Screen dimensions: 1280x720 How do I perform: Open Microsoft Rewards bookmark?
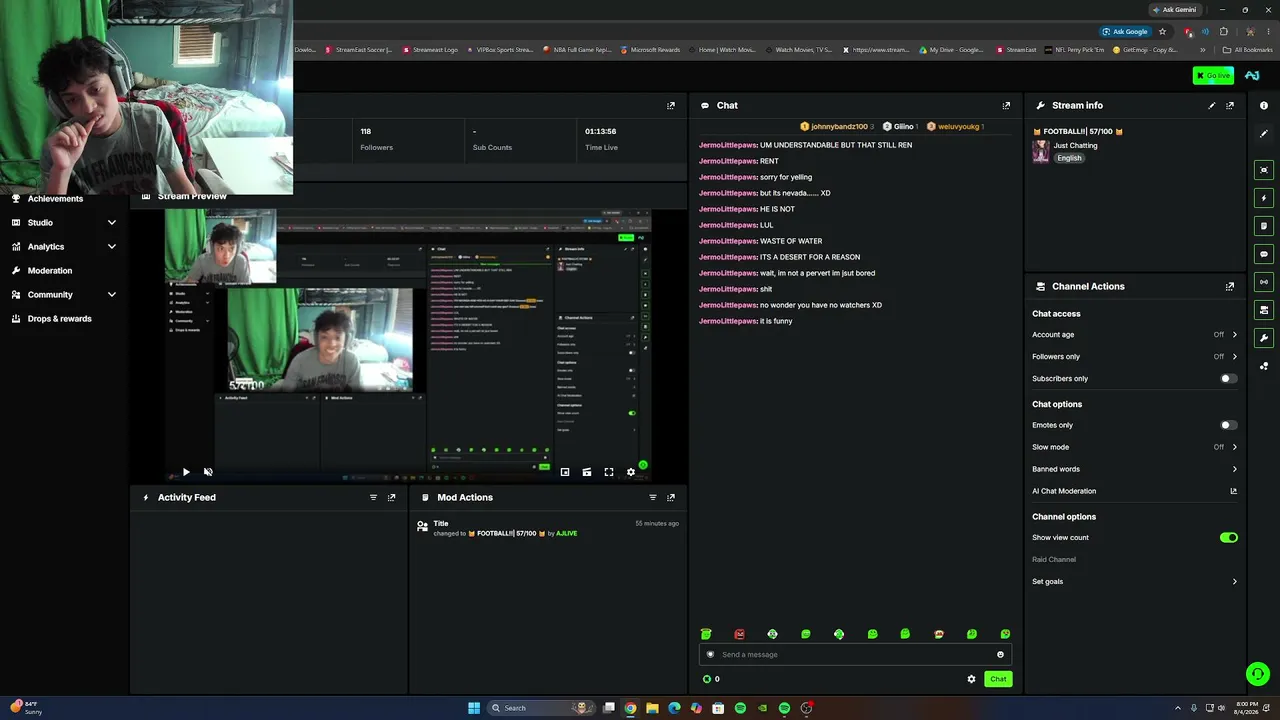click(650, 50)
